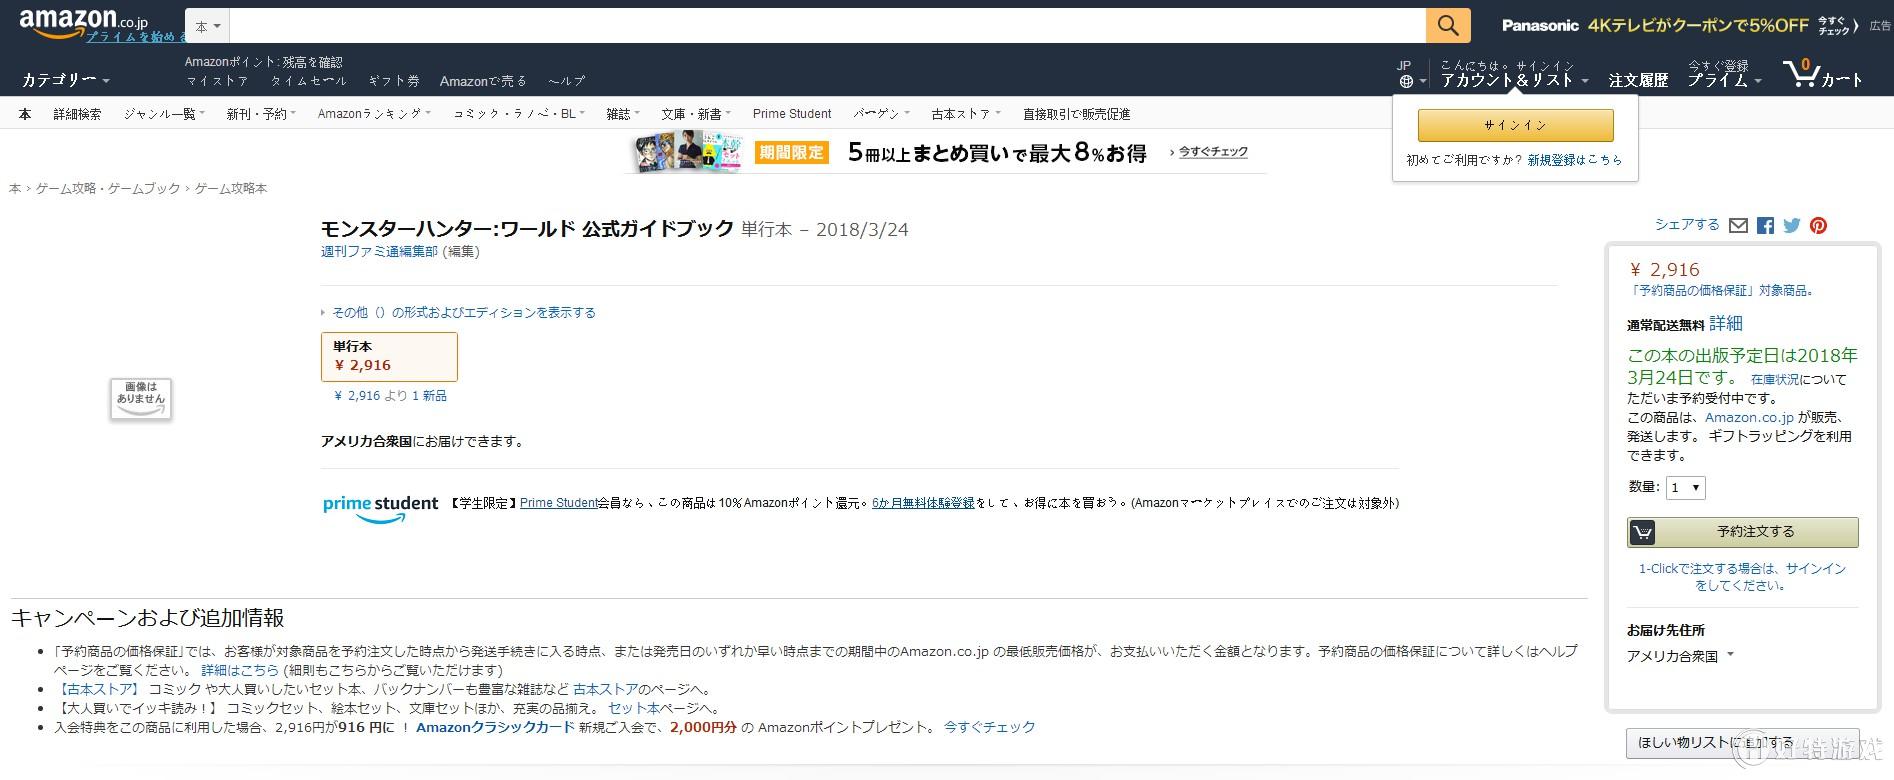Viewport: 1894px width, 780px height.
Task: Click the yellow サインイン button
Action: [1515, 125]
